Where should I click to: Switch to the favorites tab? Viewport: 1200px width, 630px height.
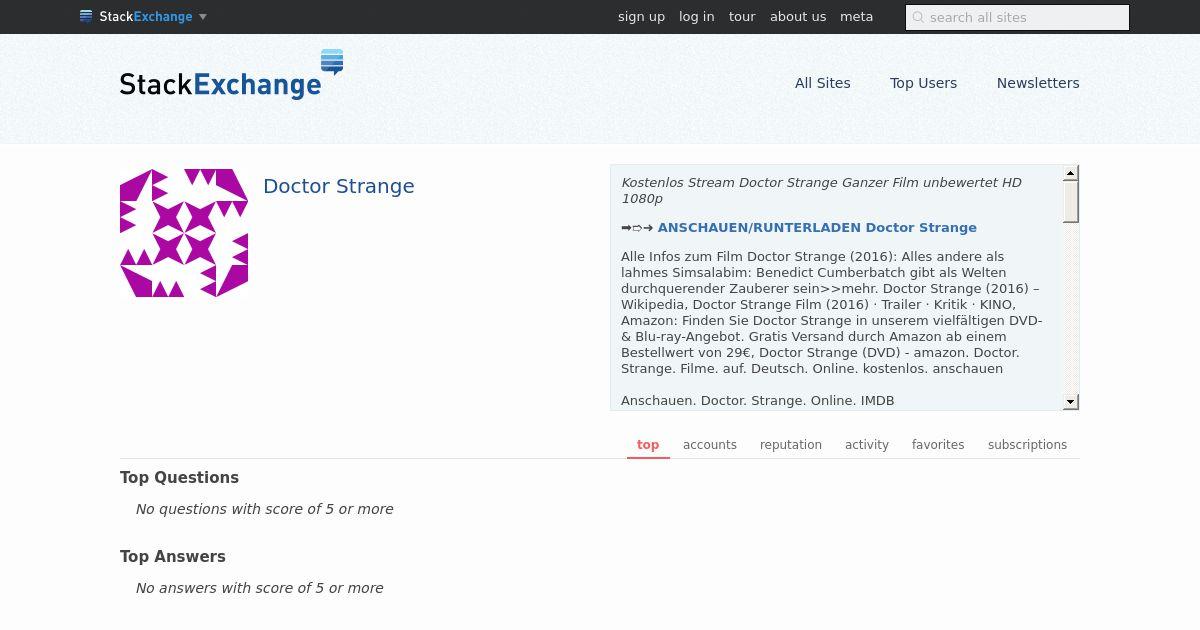point(938,445)
